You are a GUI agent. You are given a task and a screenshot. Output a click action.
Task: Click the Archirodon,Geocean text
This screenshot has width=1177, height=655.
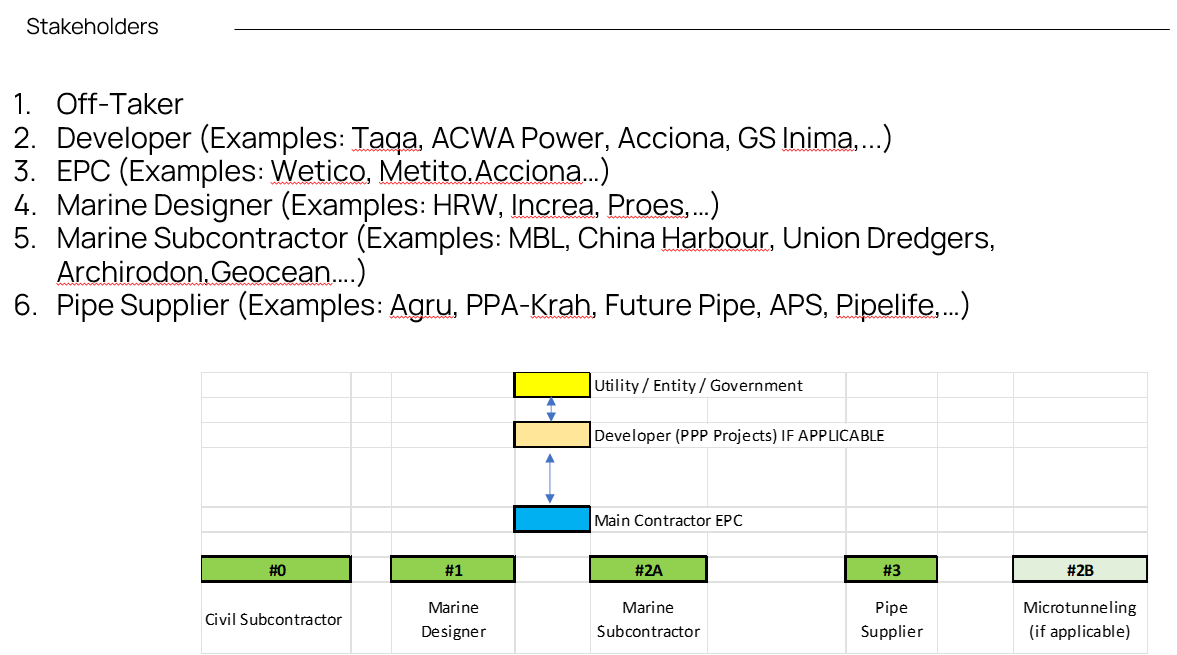coord(194,272)
